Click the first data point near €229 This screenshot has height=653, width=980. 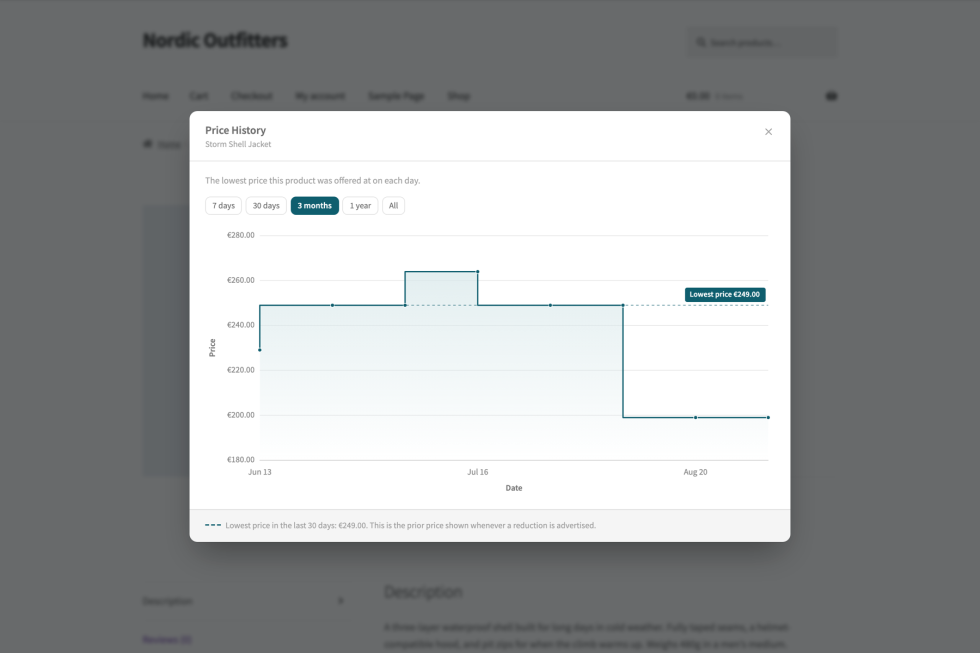click(x=260, y=350)
